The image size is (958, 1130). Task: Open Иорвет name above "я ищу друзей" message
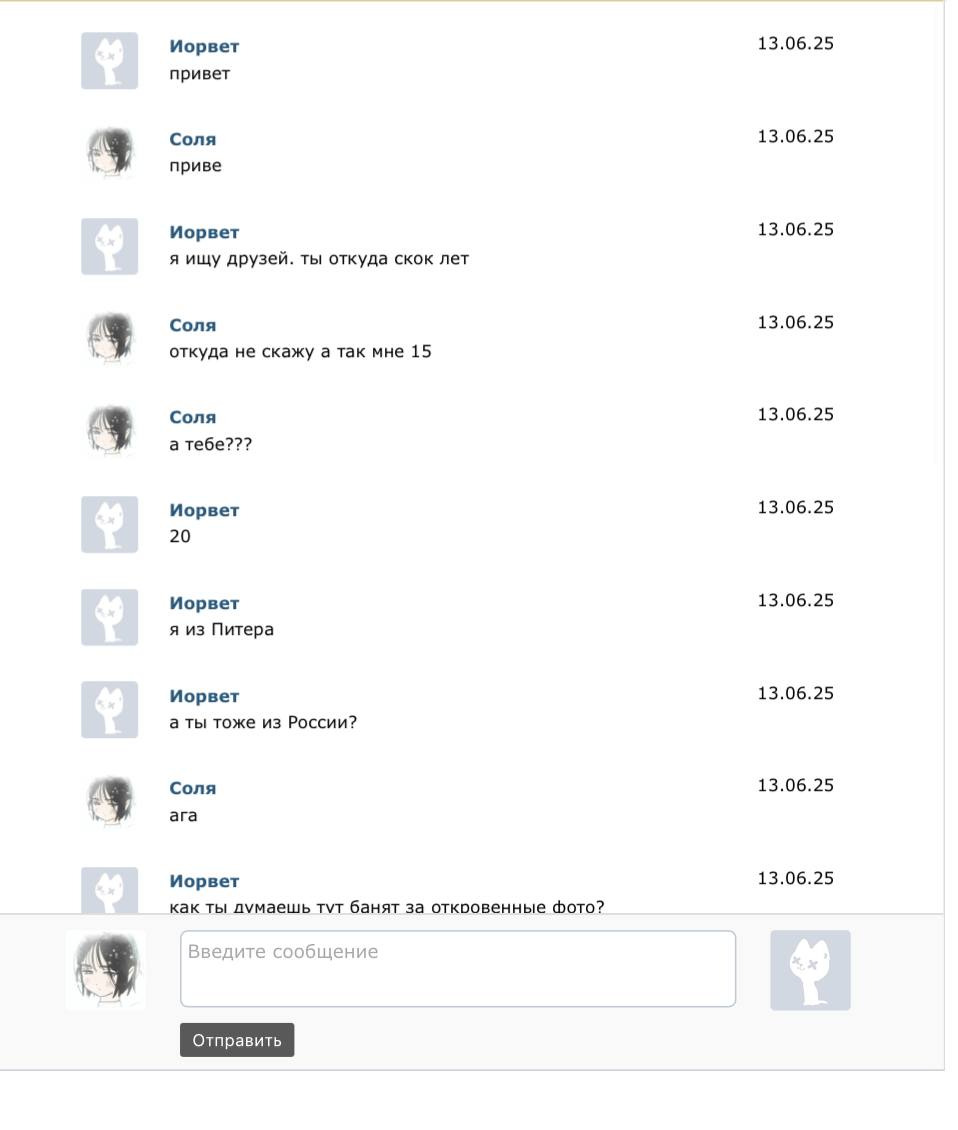point(204,232)
